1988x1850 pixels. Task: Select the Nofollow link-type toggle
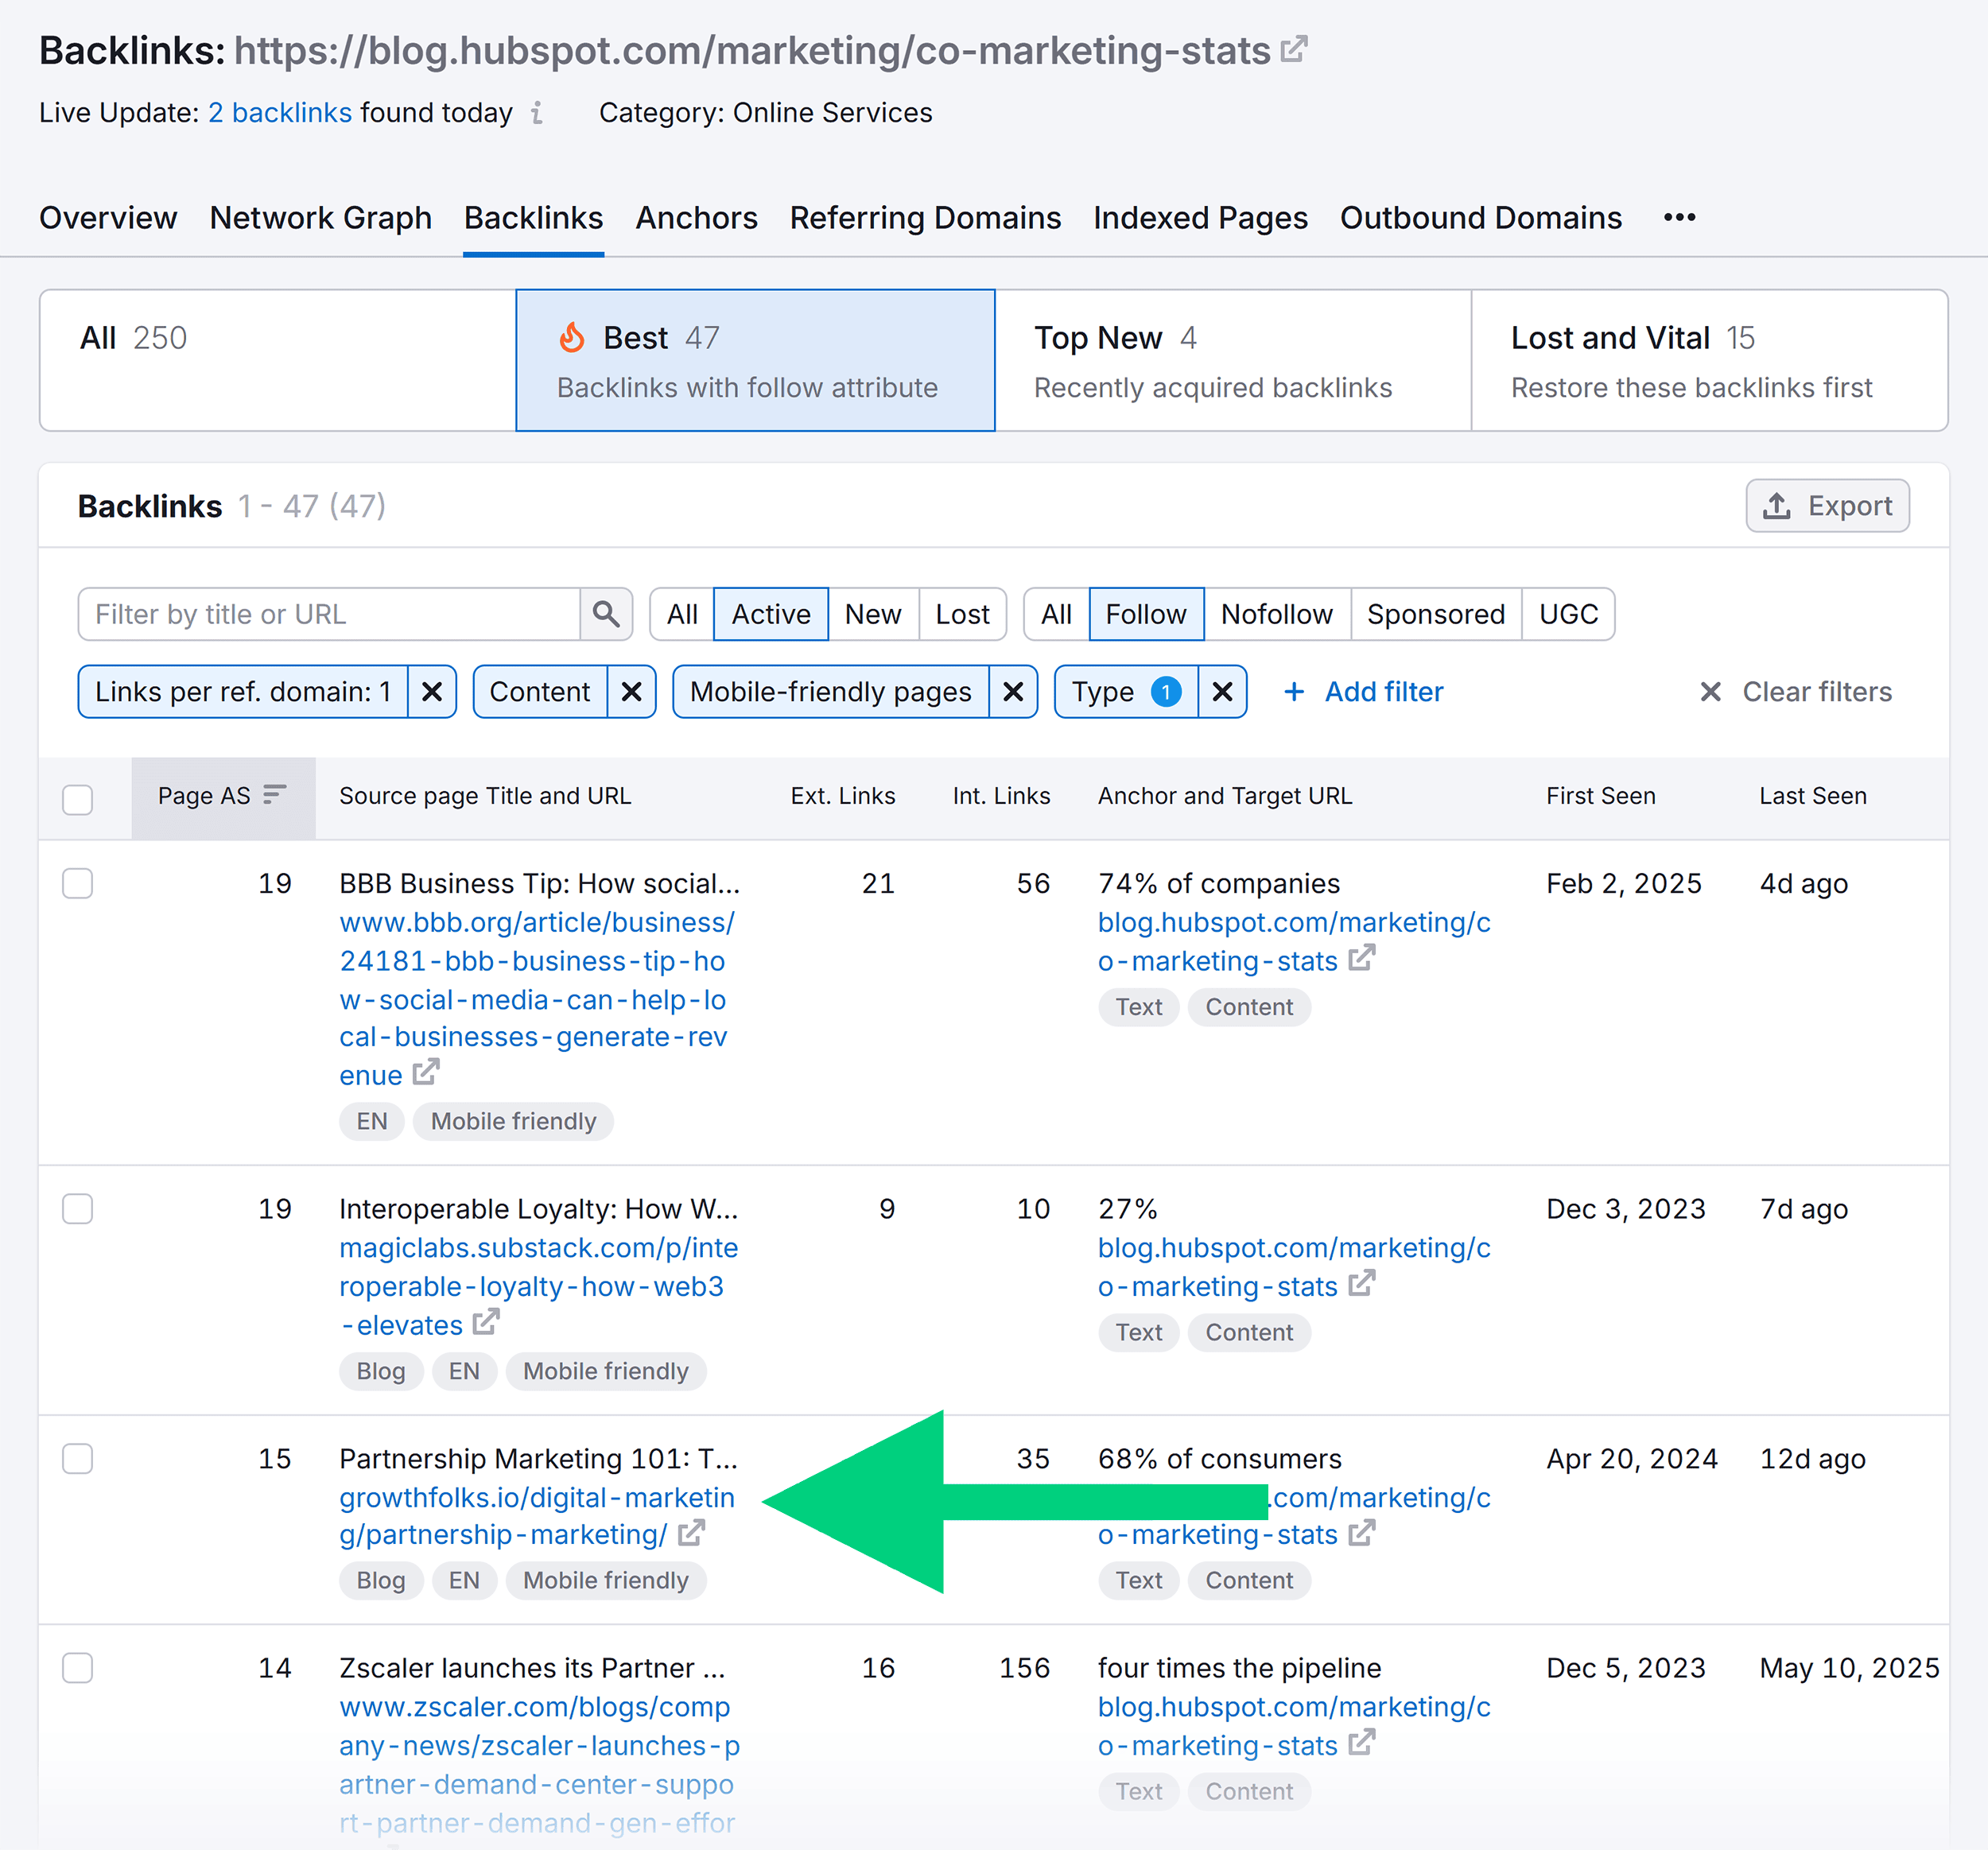[1277, 614]
